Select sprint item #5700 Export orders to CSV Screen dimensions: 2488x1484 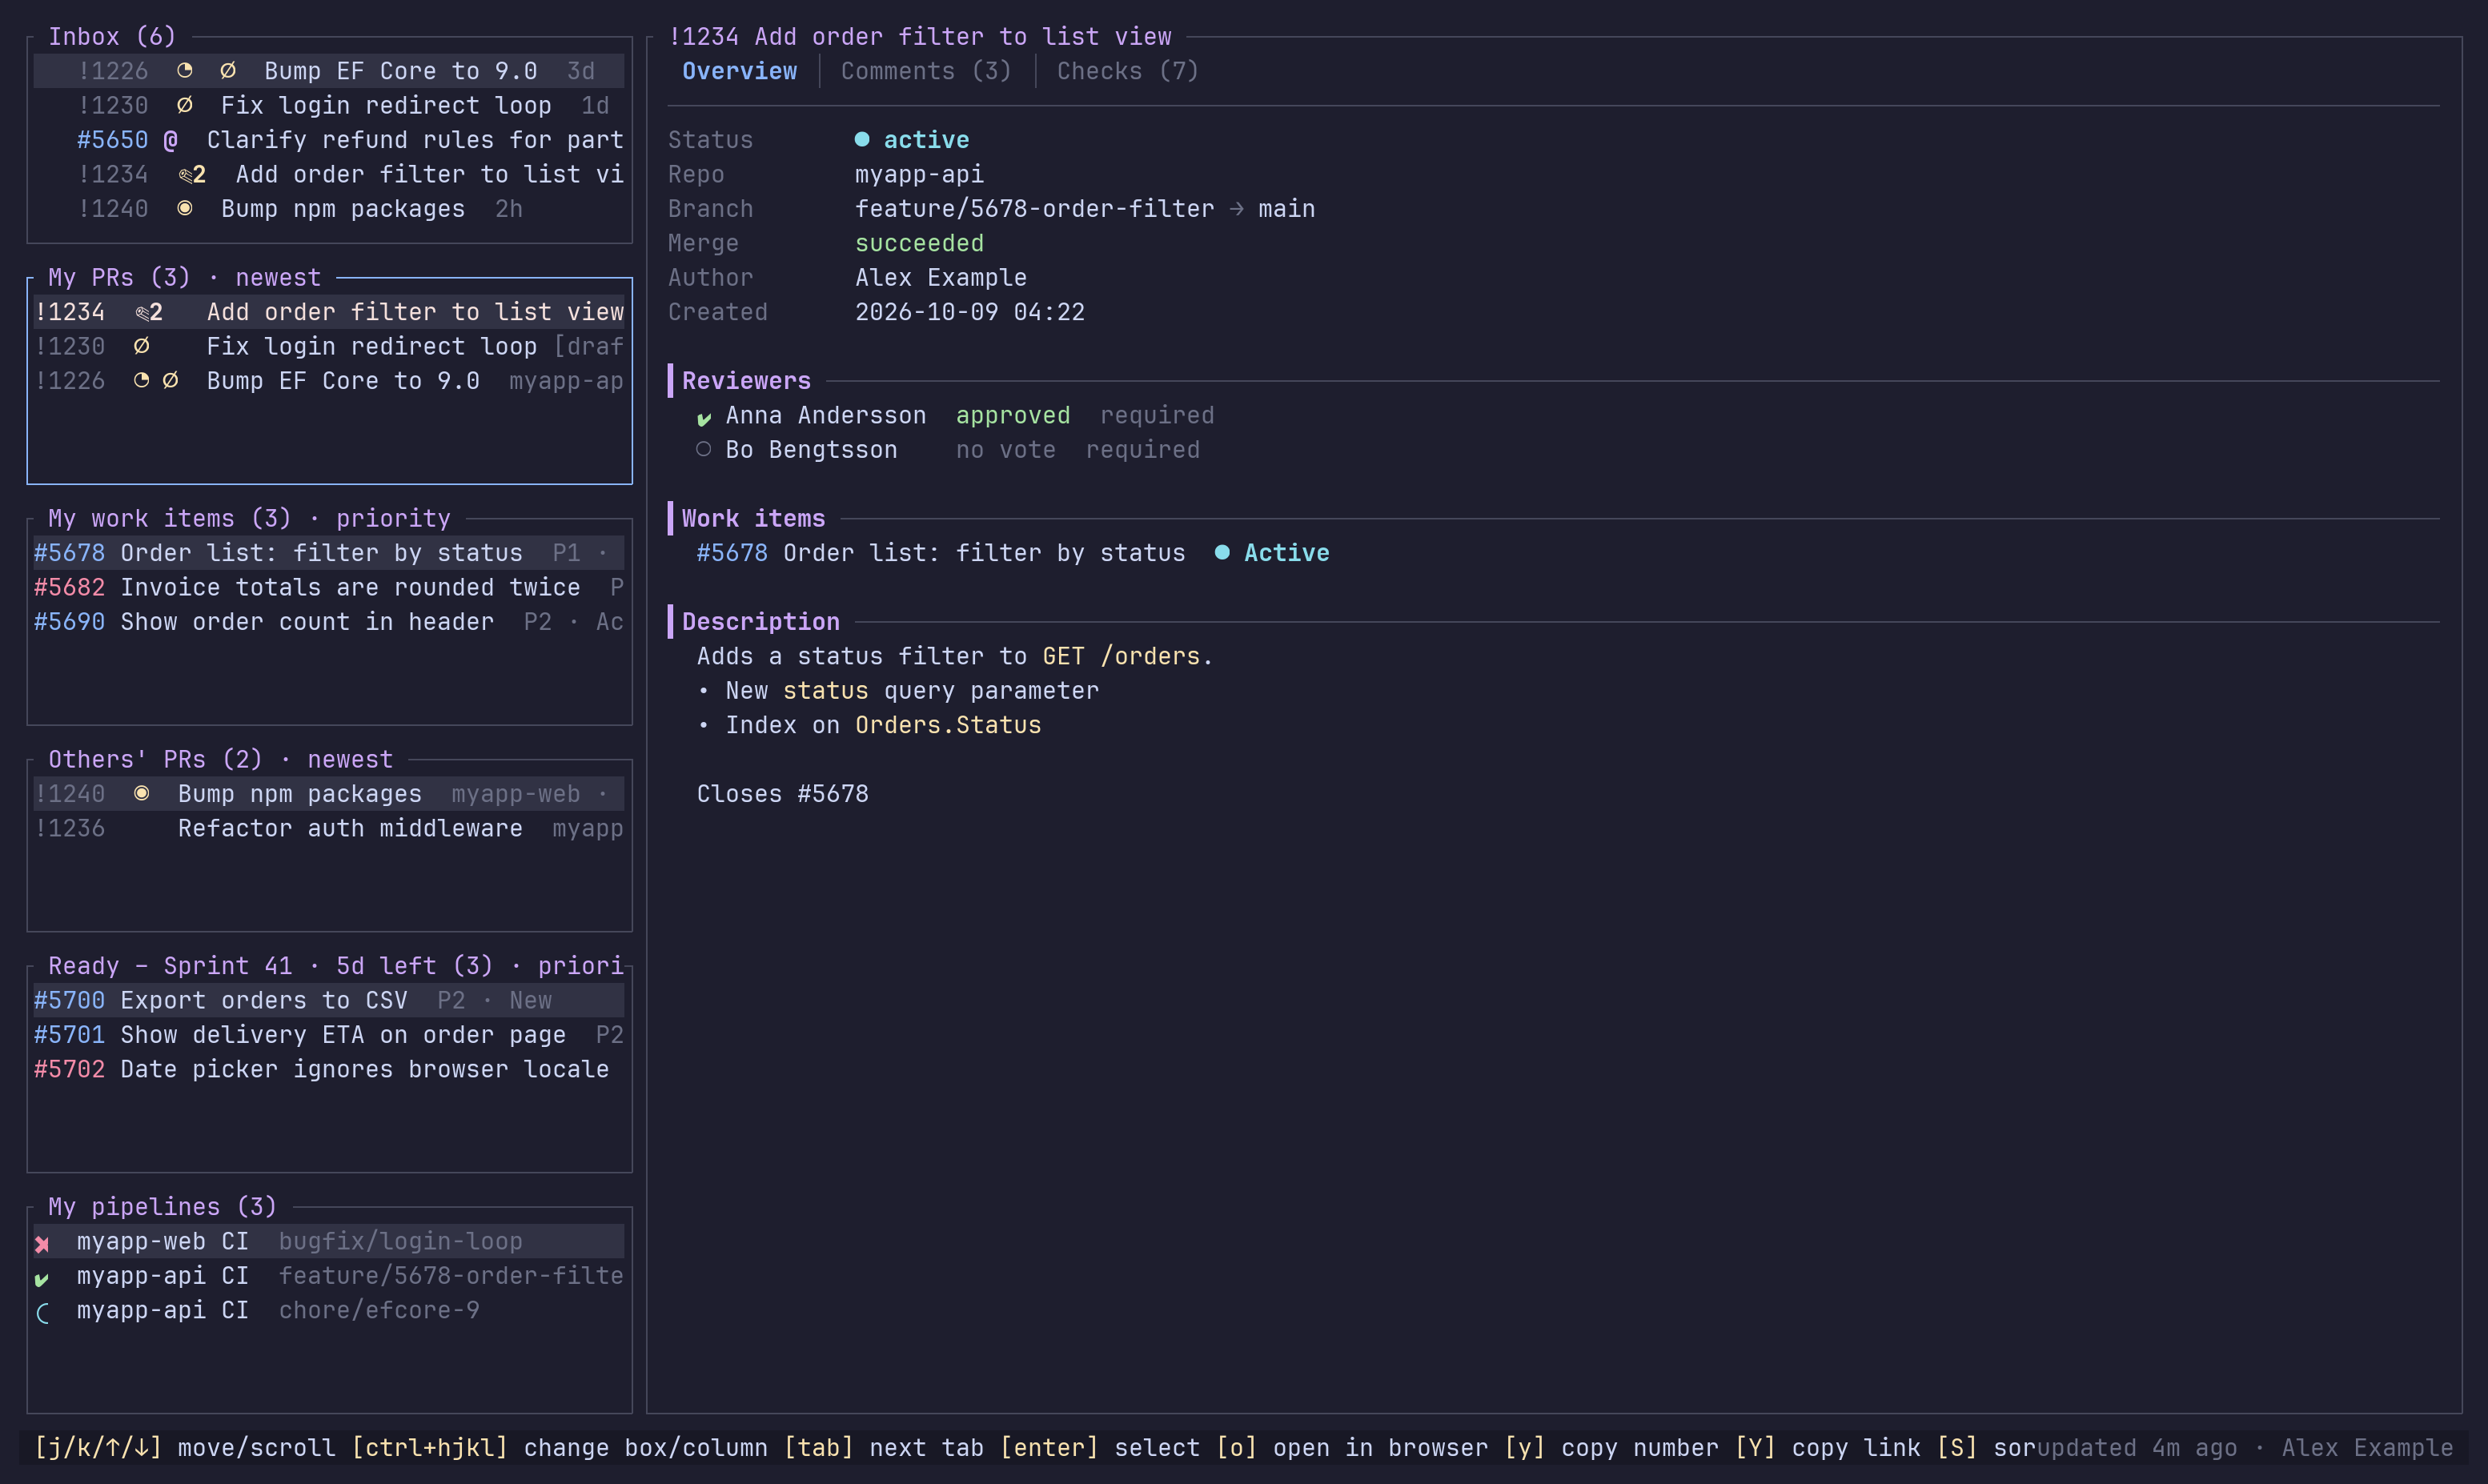click(329, 1001)
